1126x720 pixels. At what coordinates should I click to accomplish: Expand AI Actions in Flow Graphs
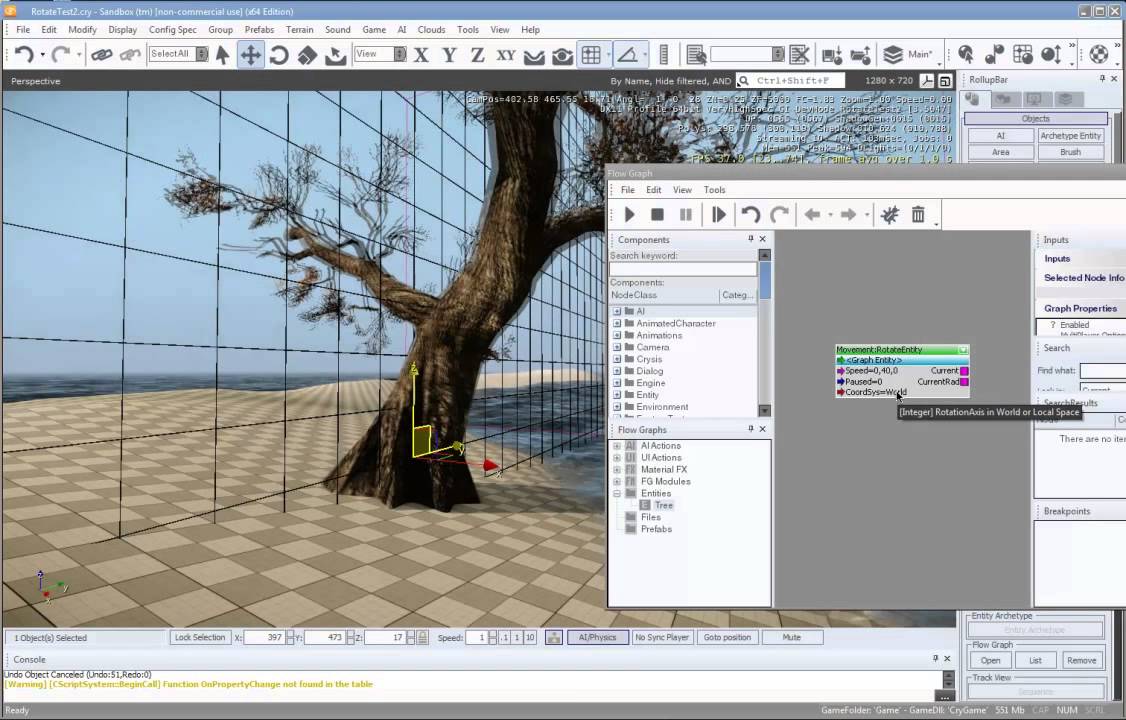click(617, 446)
